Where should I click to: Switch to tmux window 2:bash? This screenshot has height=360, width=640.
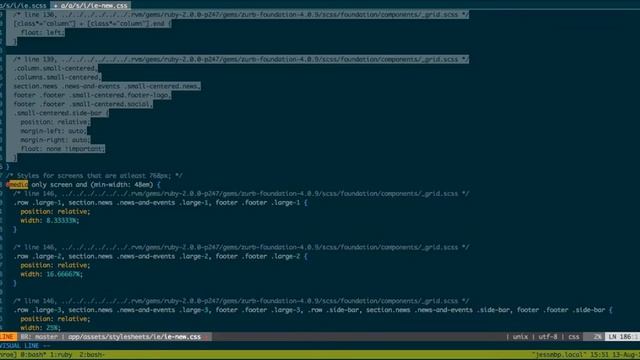(x=91, y=355)
